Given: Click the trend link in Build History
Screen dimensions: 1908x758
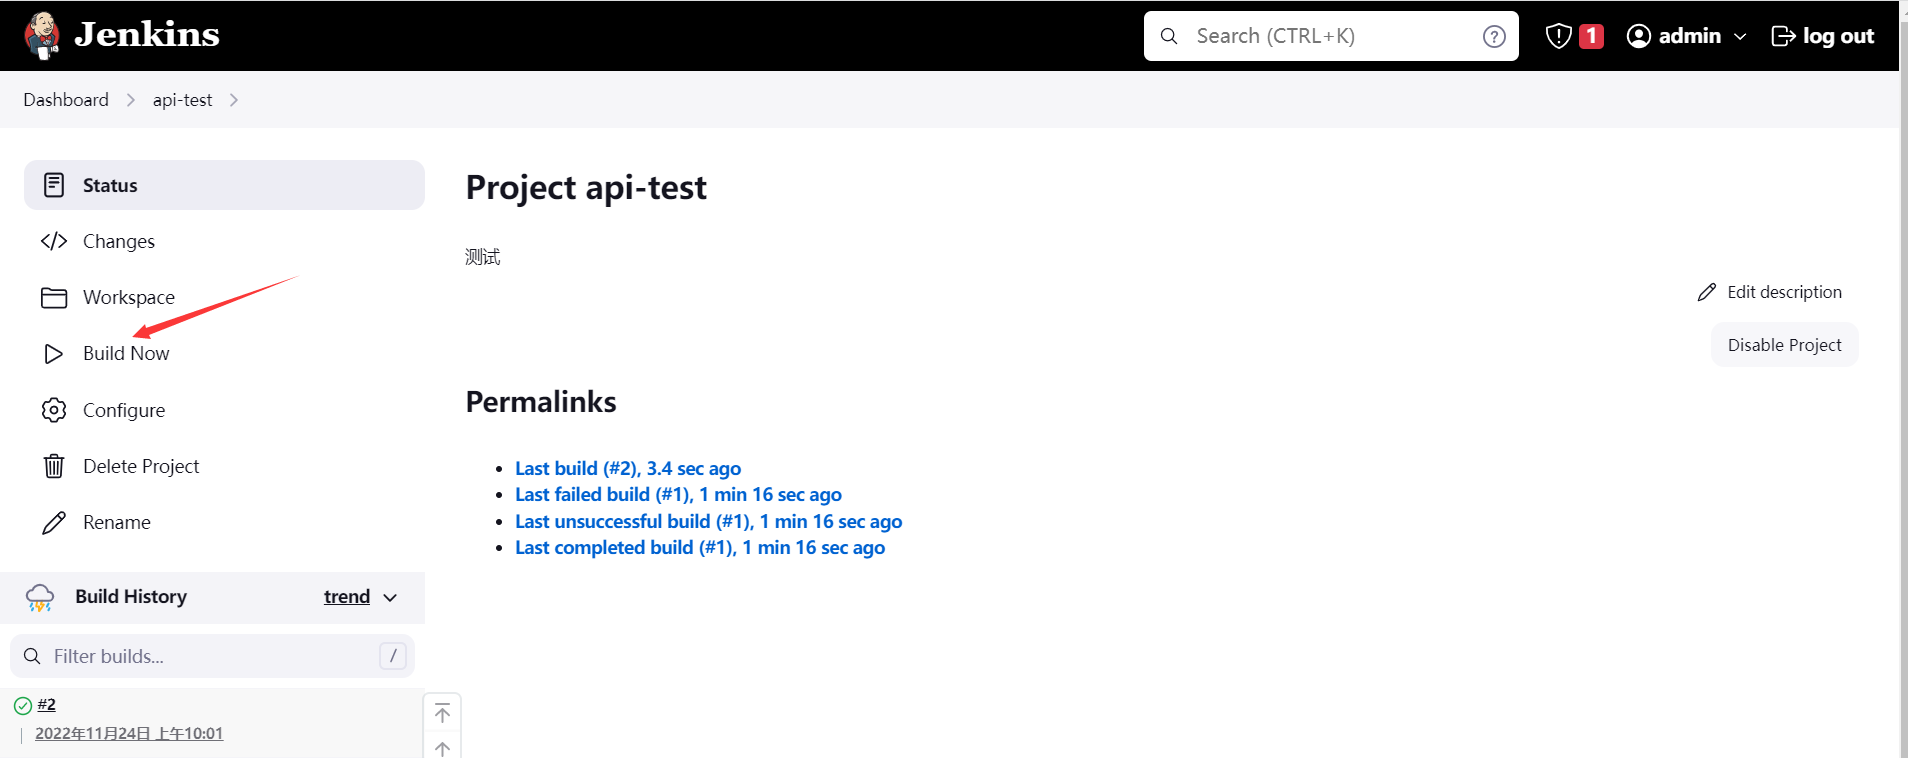Looking at the screenshot, I should click(x=347, y=597).
